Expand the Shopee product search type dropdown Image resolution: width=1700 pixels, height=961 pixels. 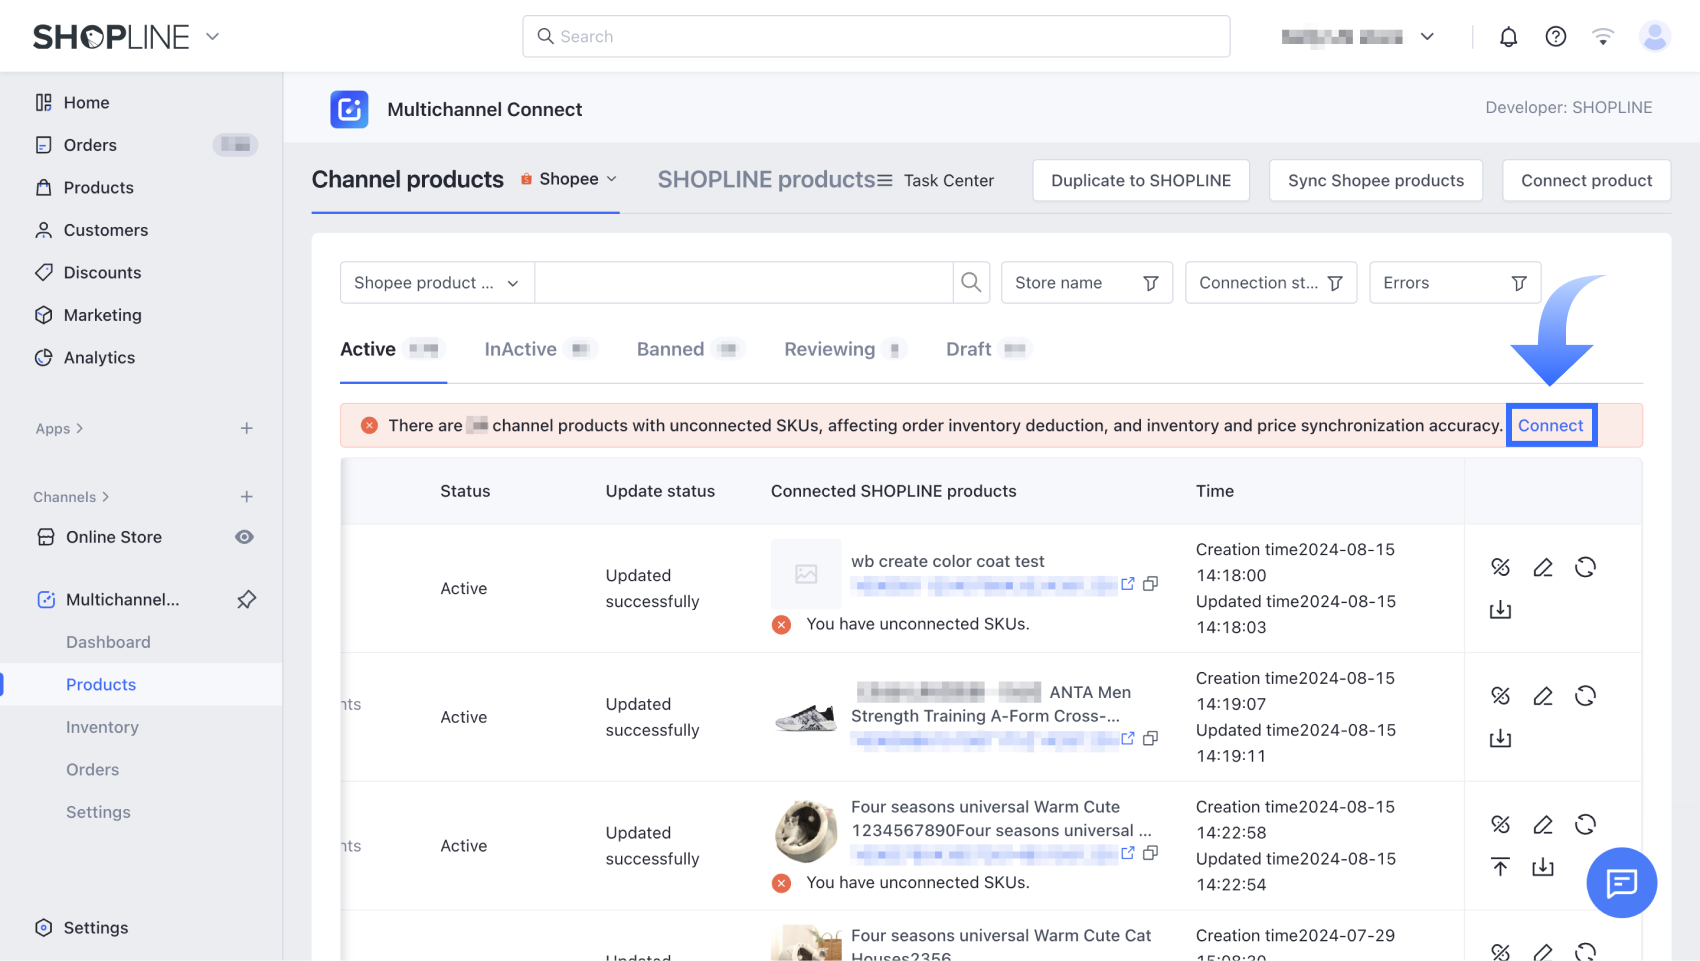437,283
